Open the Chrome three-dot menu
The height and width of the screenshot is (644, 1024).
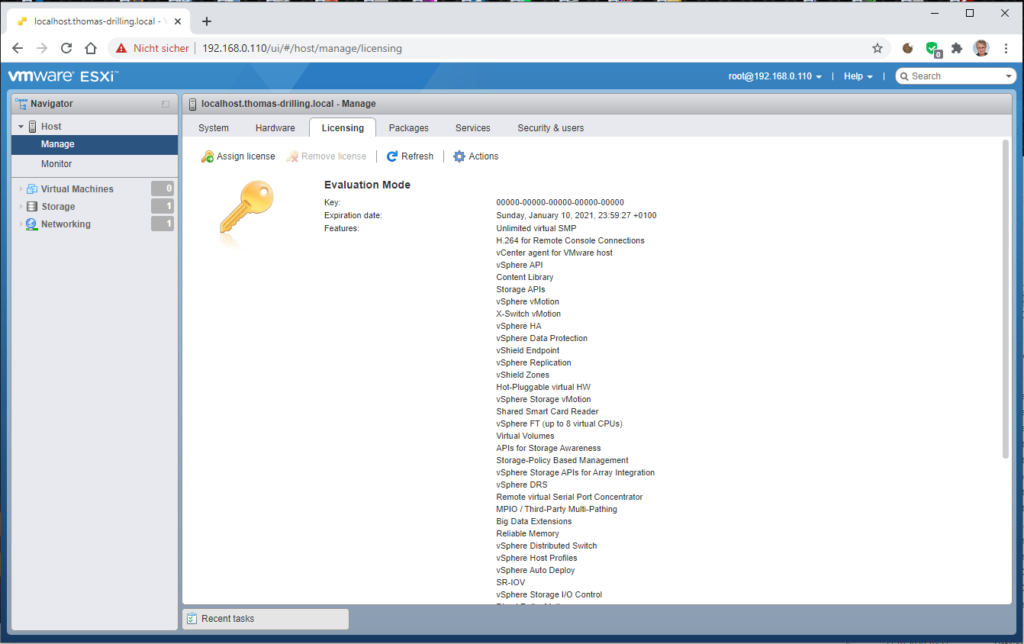pos(1006,48)
